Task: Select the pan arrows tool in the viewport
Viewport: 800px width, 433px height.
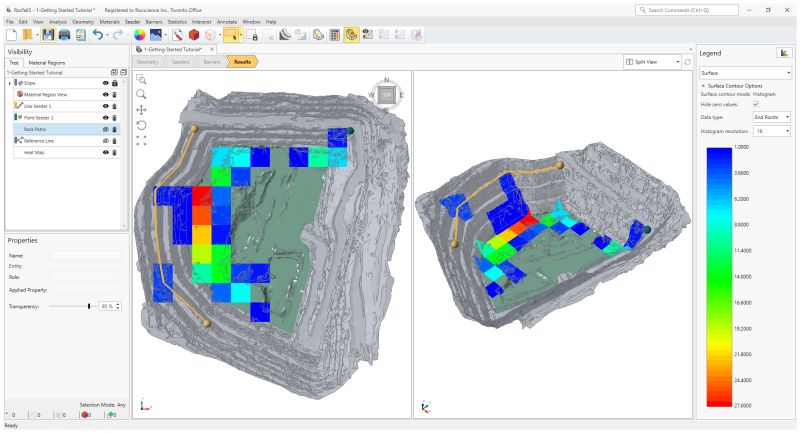Action: coord(141,110)
